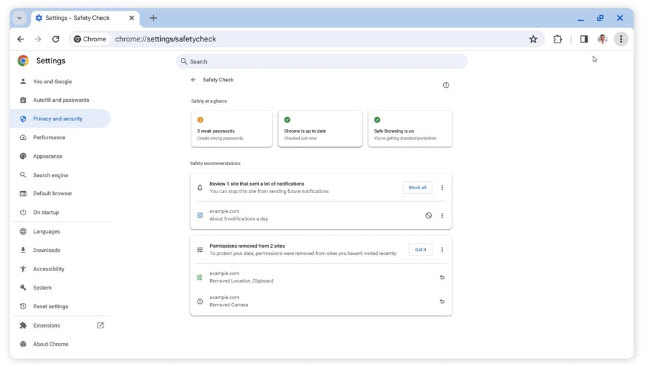
Task: Undo removal of Camera permission
Action: tap(442, 301)
